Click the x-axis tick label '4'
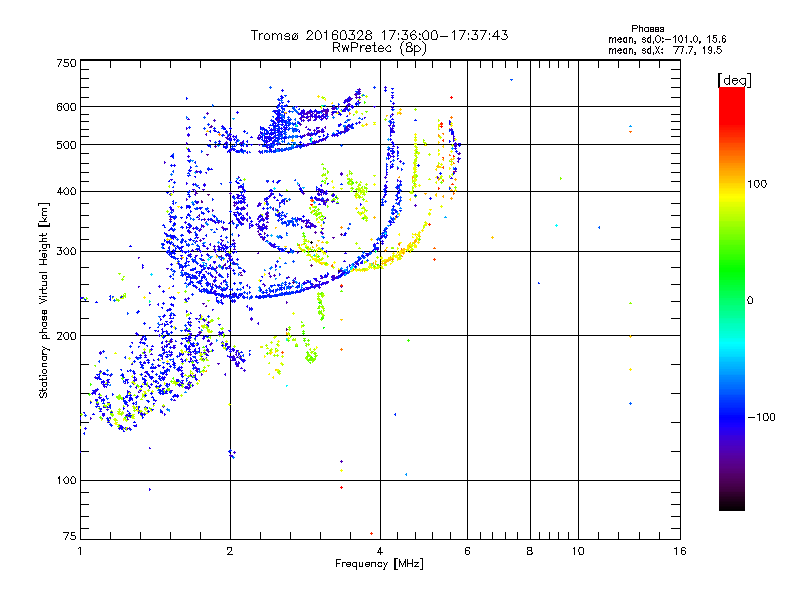This screenshot has width=800, height=600. (380, 551)
